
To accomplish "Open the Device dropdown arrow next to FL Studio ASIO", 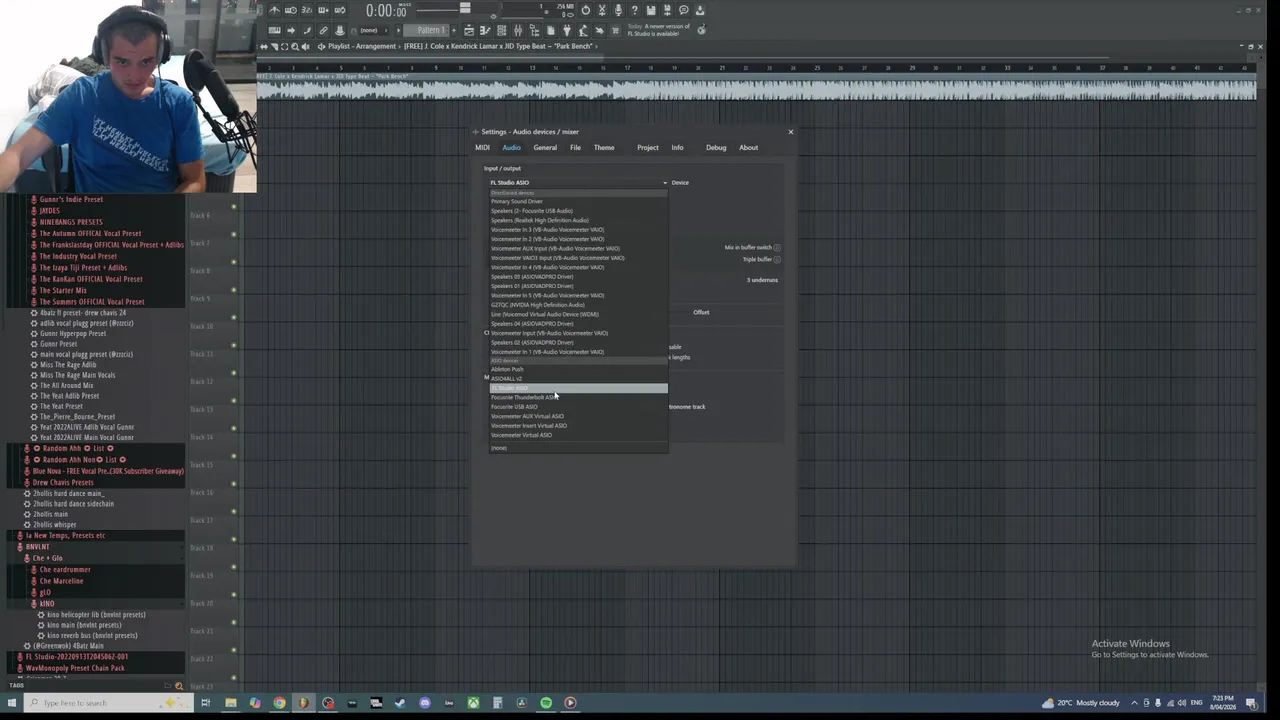I will pos(665,183).
